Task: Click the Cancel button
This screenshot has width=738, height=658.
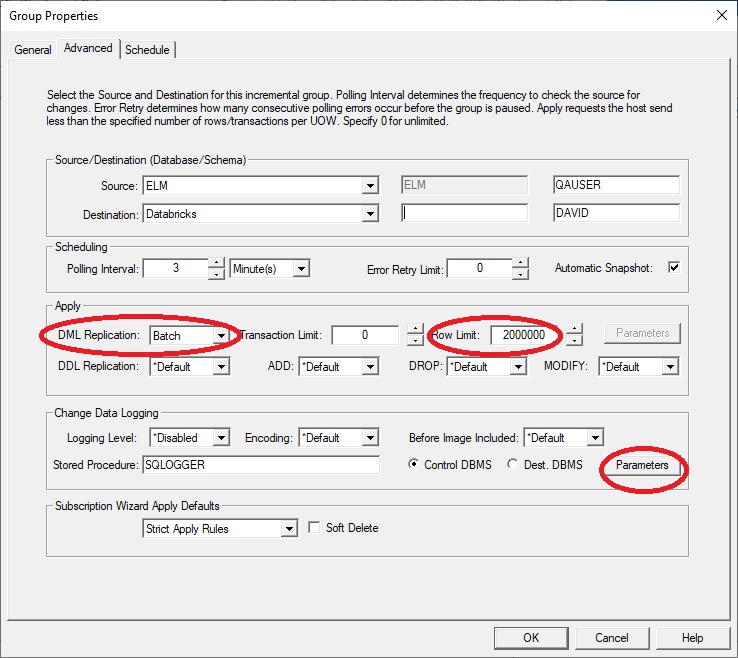Action: coord(612,637)
